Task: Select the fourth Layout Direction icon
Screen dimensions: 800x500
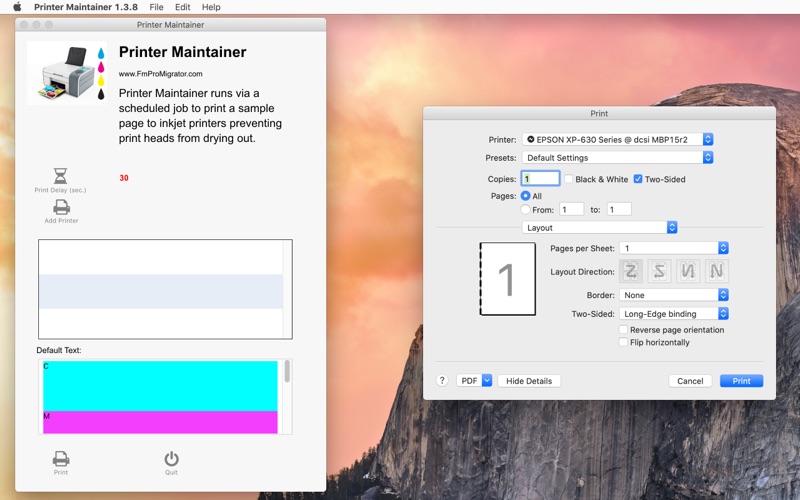Action: point(716,271)
